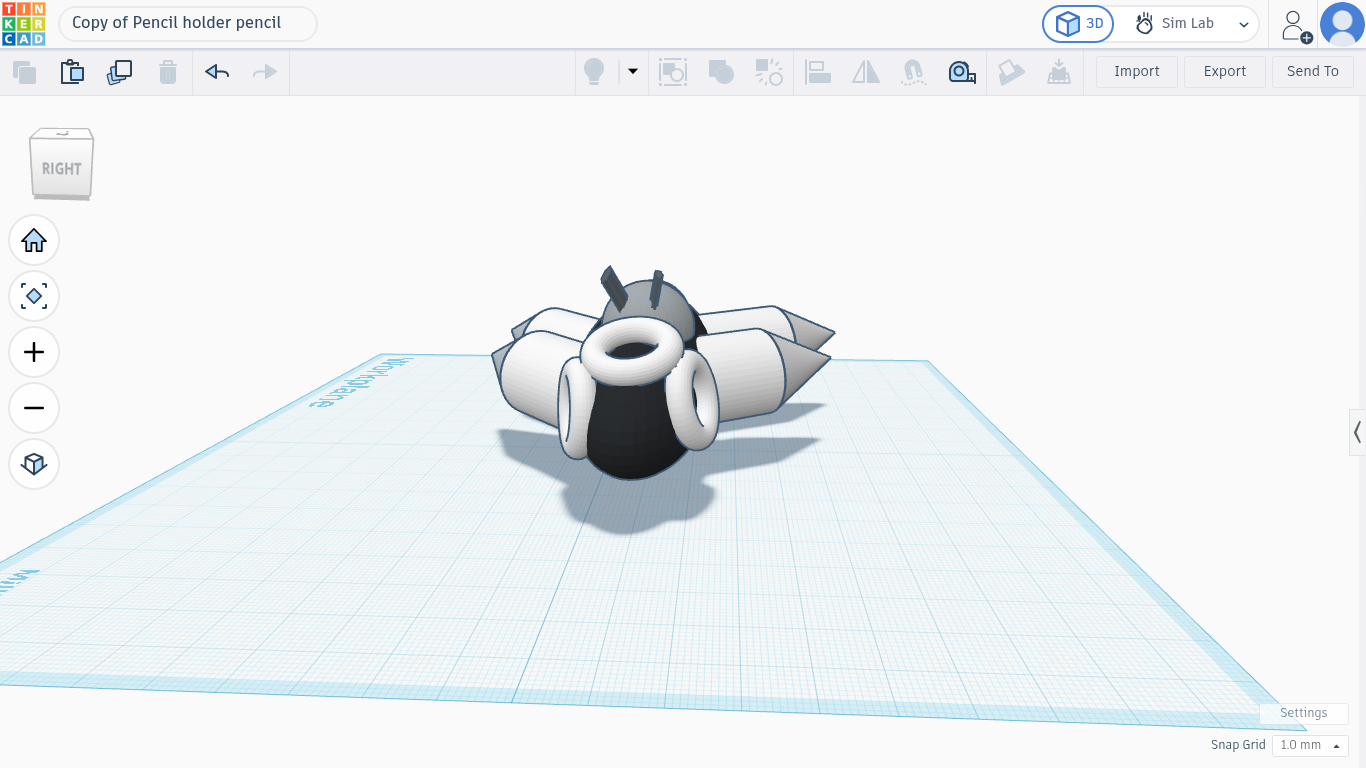Toggle perspective and orthographic view

(x=34, y=464)
